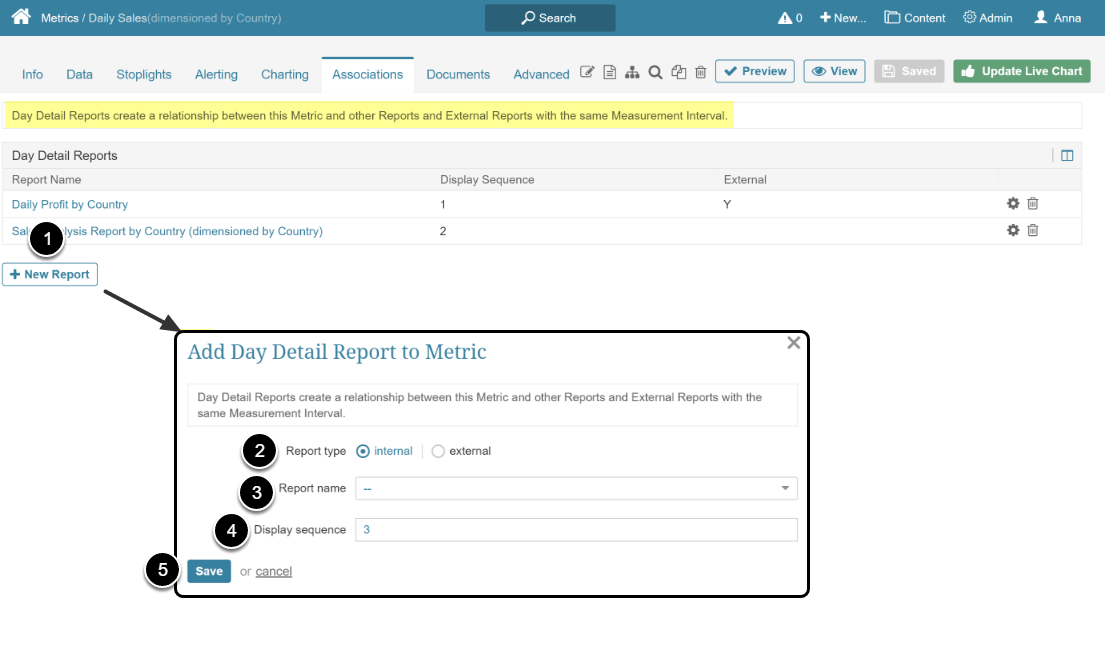Open settings gear for Daily Profit by Country
Viewport: 1105px width, 652px height.
click(1013, 203)
